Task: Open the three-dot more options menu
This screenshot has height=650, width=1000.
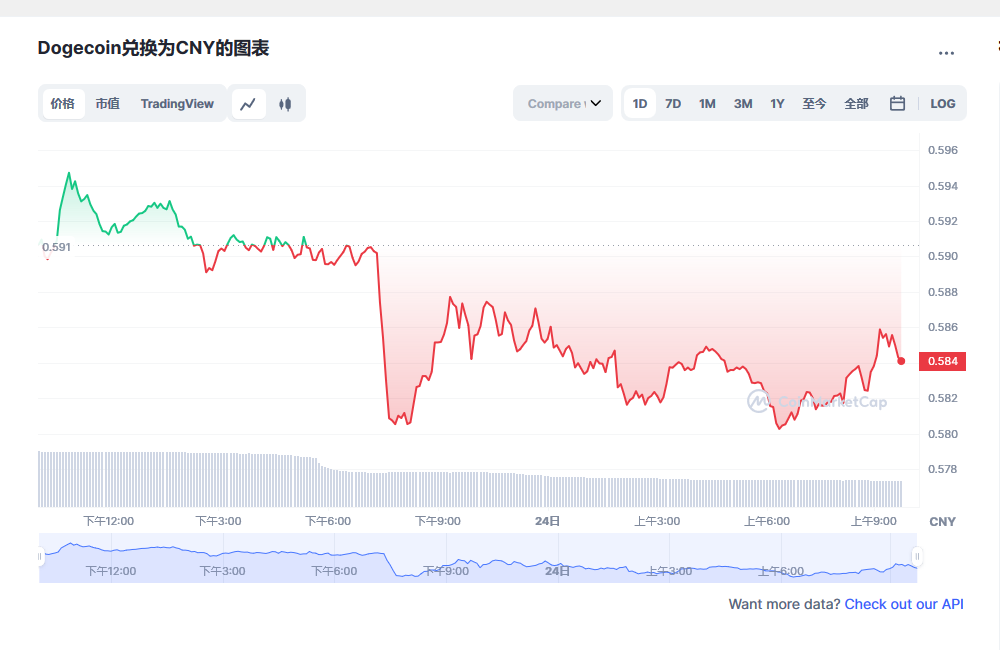Action: (x=946, y=53)
